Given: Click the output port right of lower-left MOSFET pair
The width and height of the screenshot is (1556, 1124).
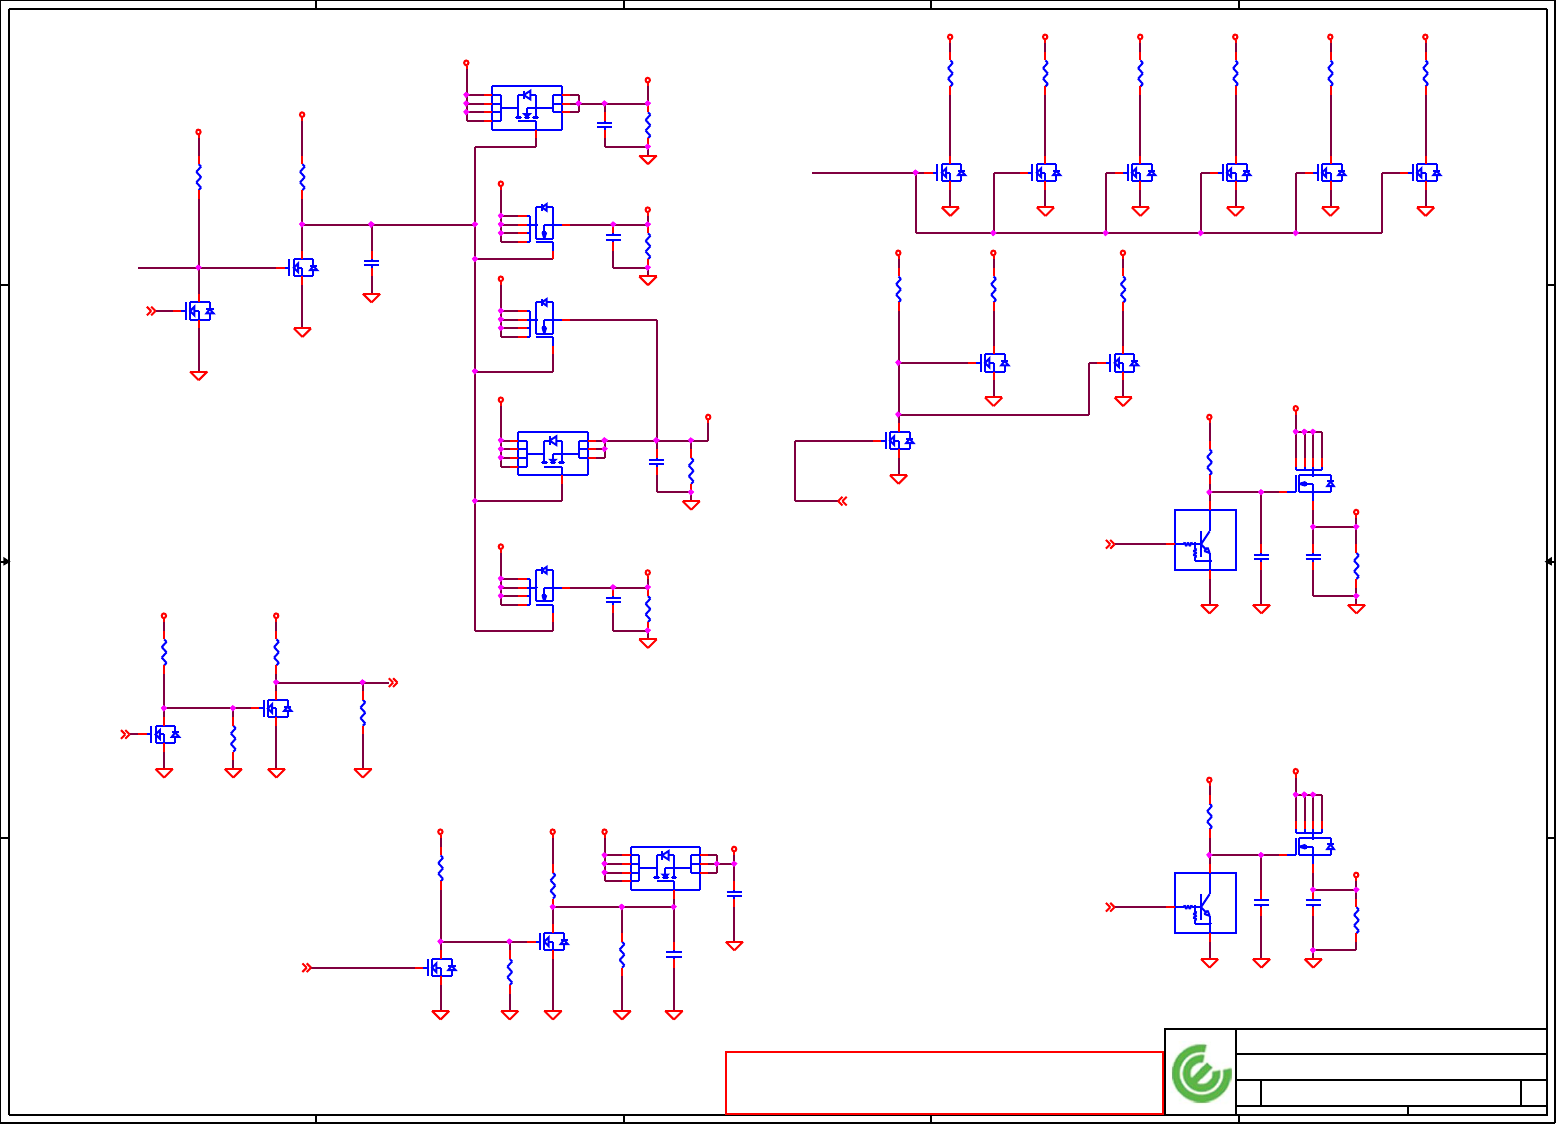Looking at the screenshot, I should click(393, 683).
